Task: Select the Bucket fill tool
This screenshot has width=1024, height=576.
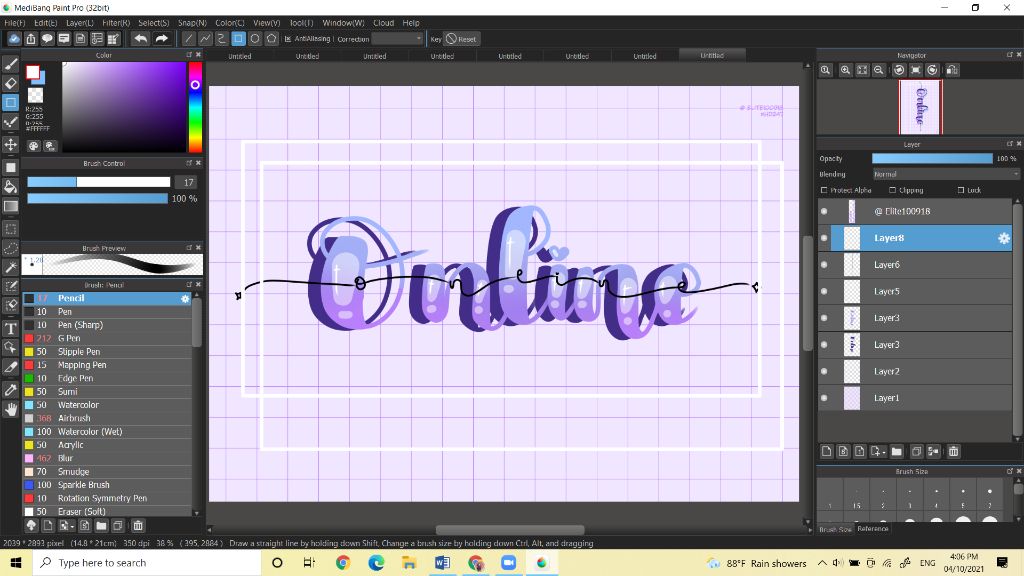Action: [x=10, y=187]
